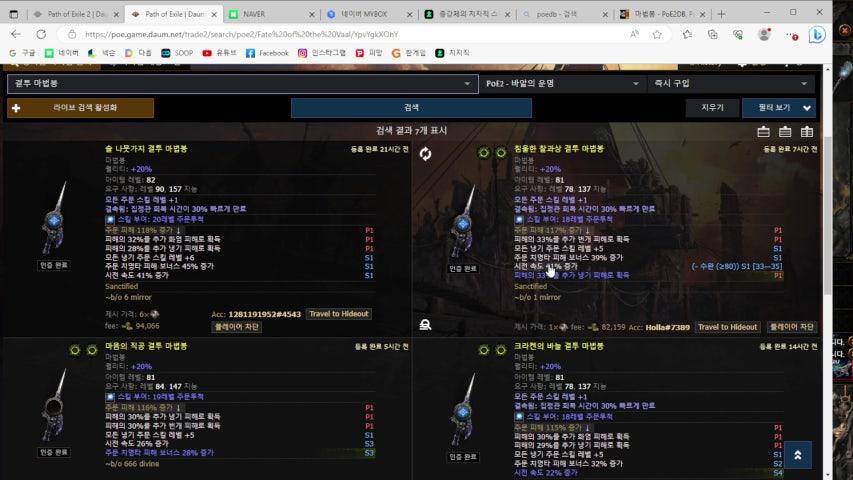Activate live search with 라이브 검색 활성화

[81, 108]
